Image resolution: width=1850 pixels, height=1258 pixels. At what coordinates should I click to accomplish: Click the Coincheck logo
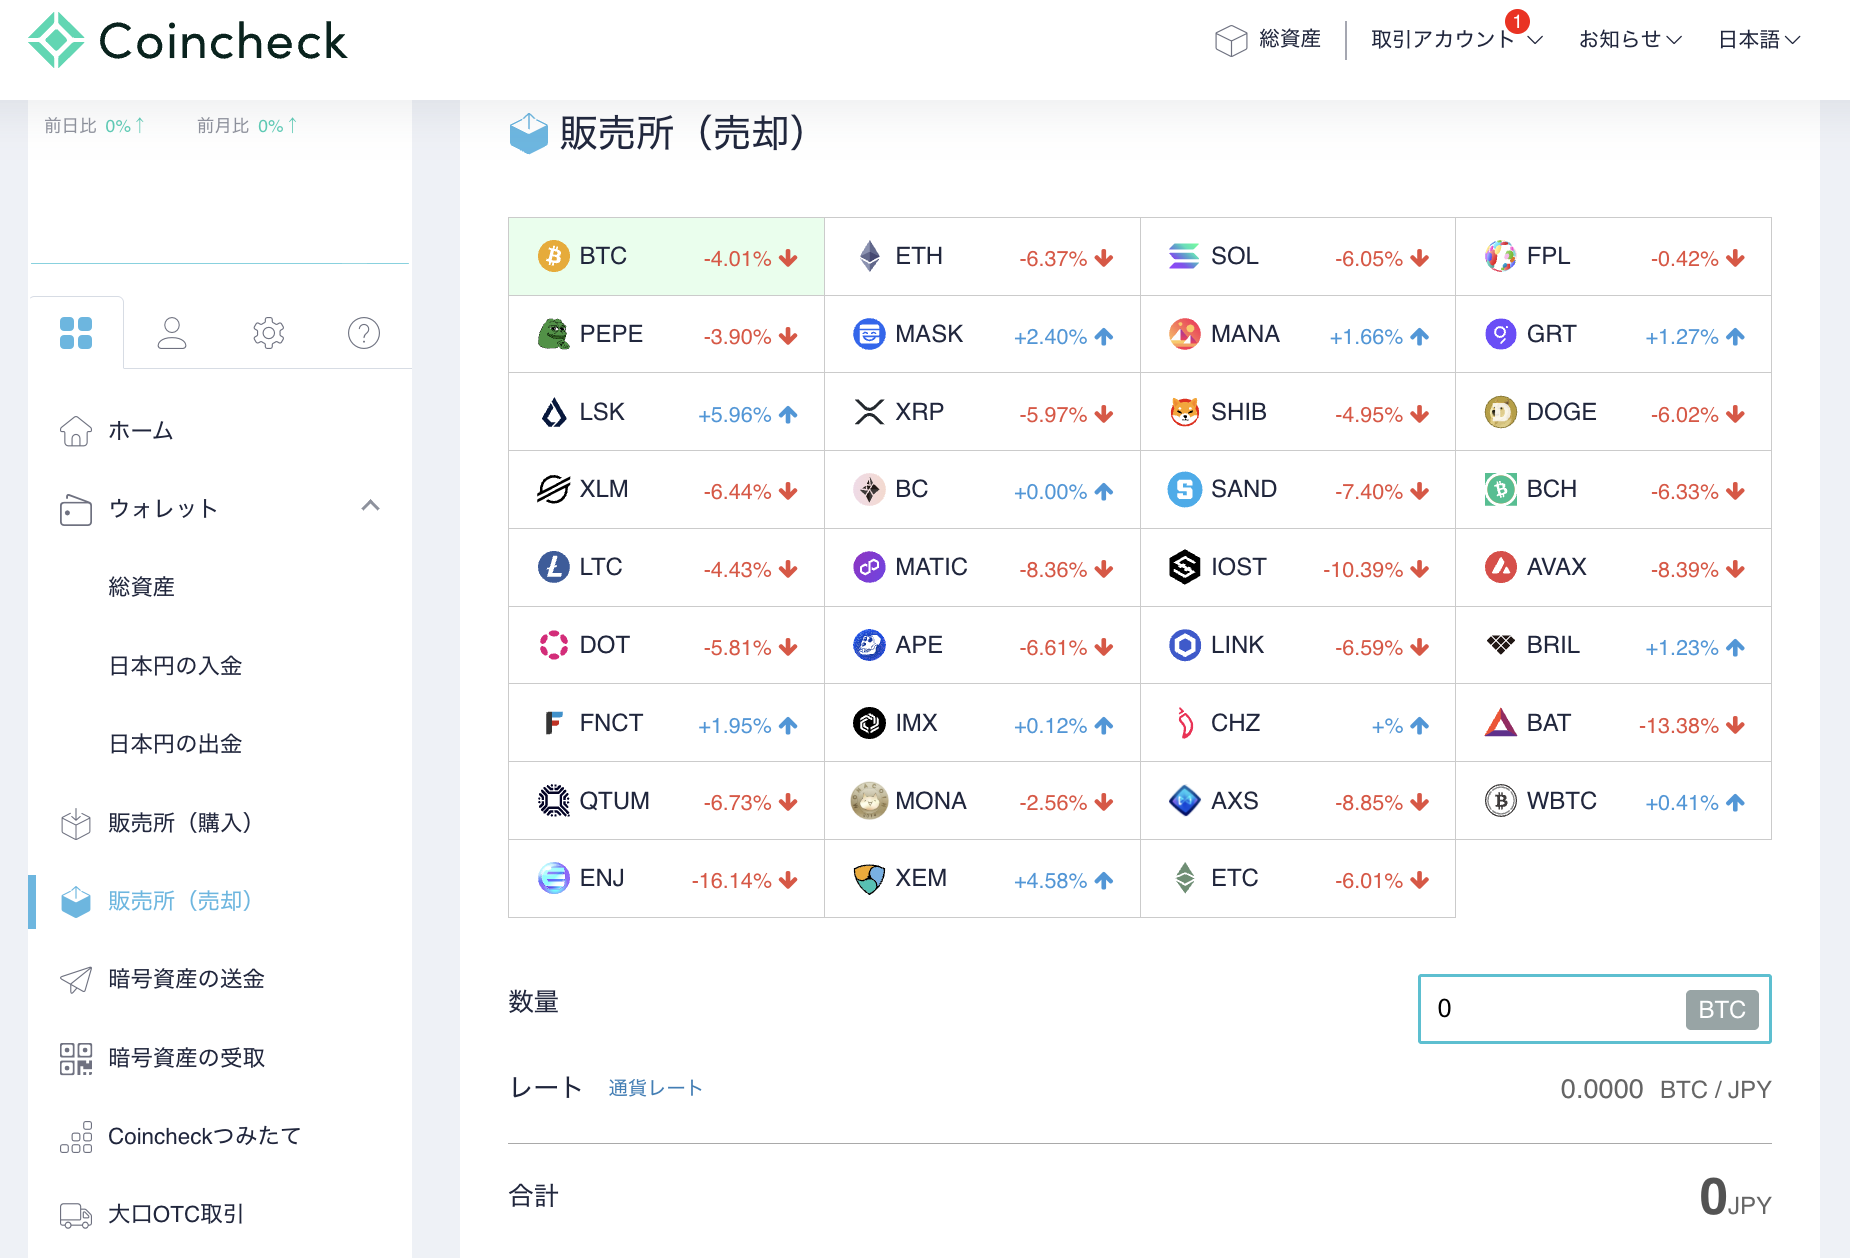188,41
